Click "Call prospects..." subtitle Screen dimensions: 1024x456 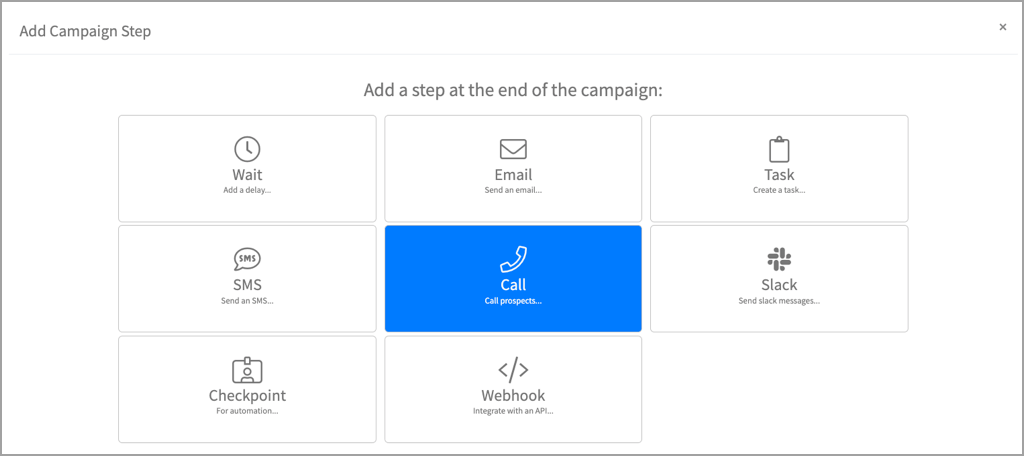[513, 300]
